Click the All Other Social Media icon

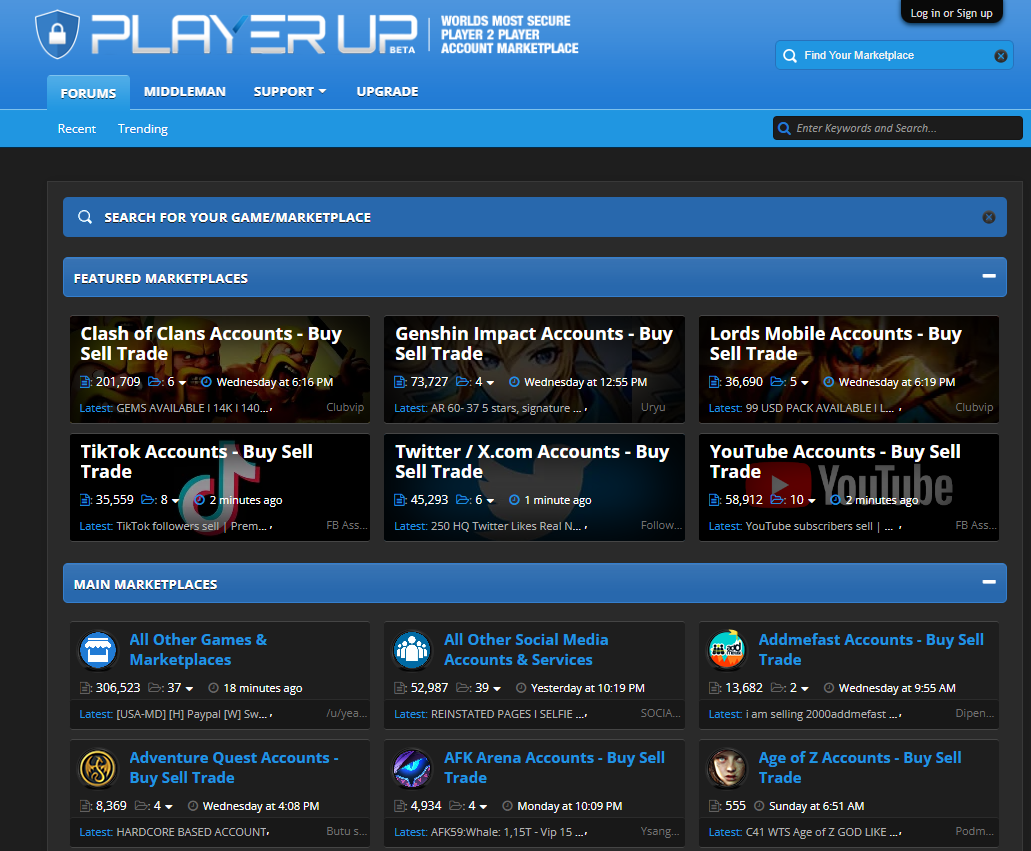(412, 650)
